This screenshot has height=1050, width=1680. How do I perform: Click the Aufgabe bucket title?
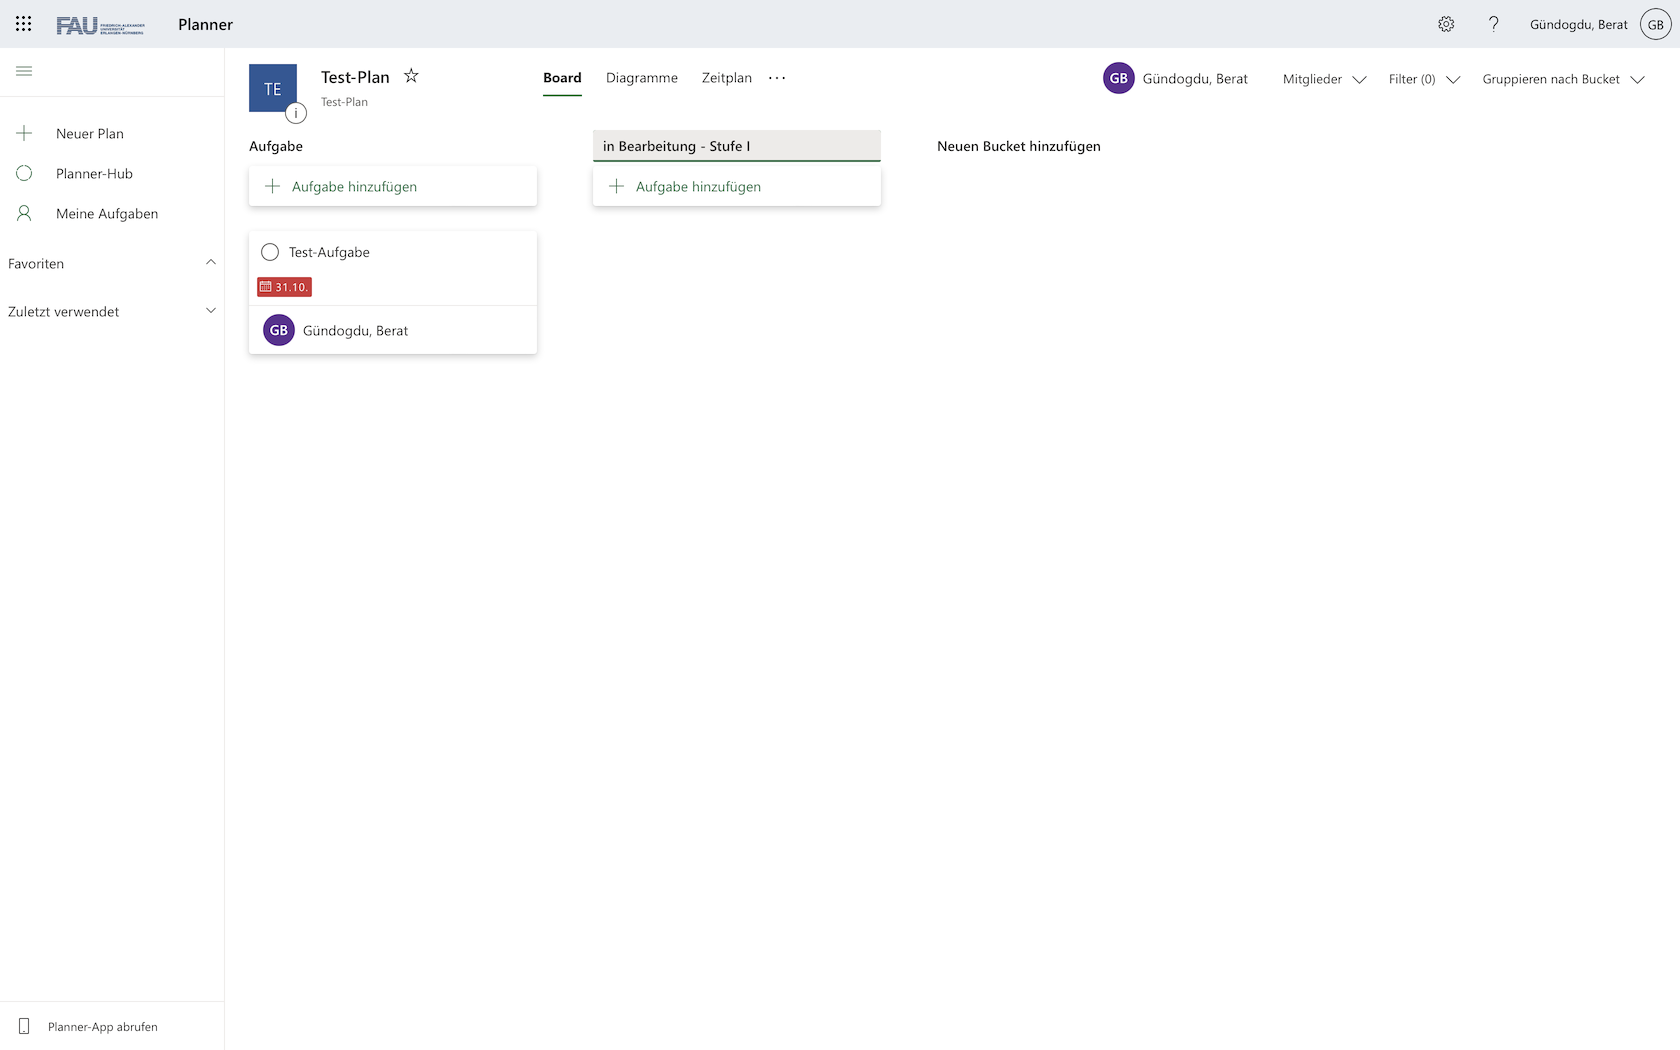(x=276, y=146)
